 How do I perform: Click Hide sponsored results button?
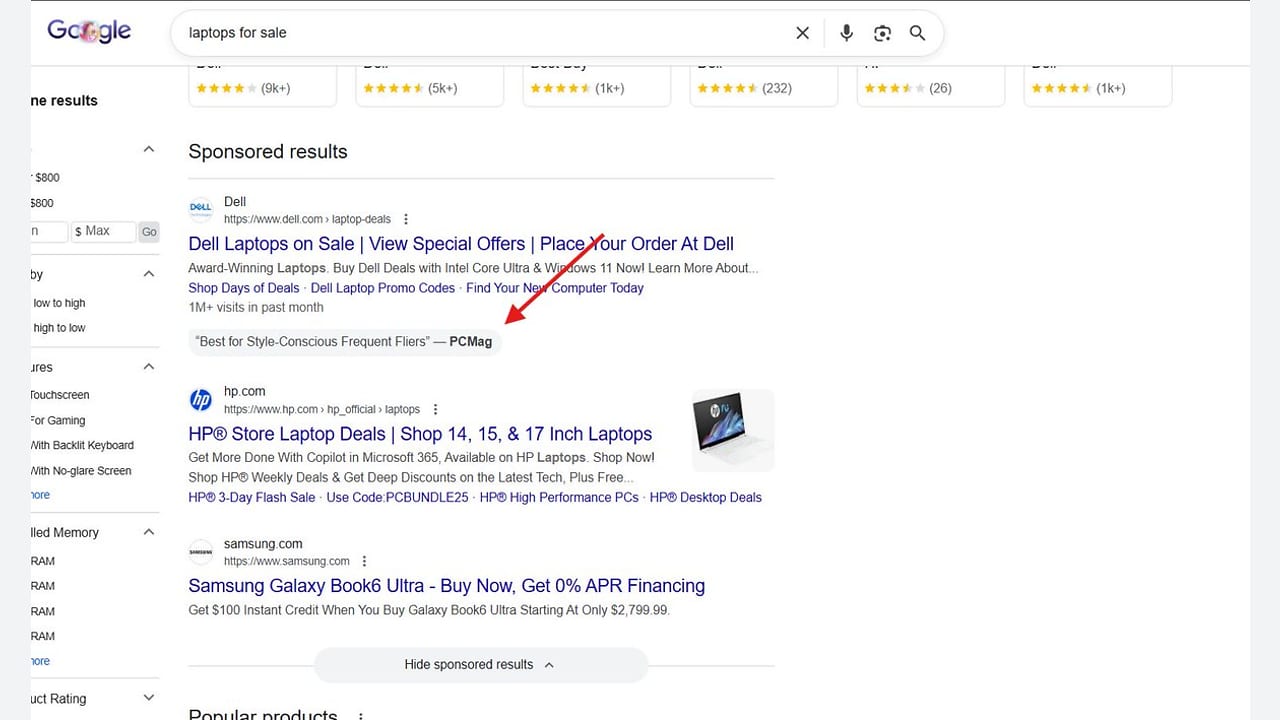[x=480, y=665]
